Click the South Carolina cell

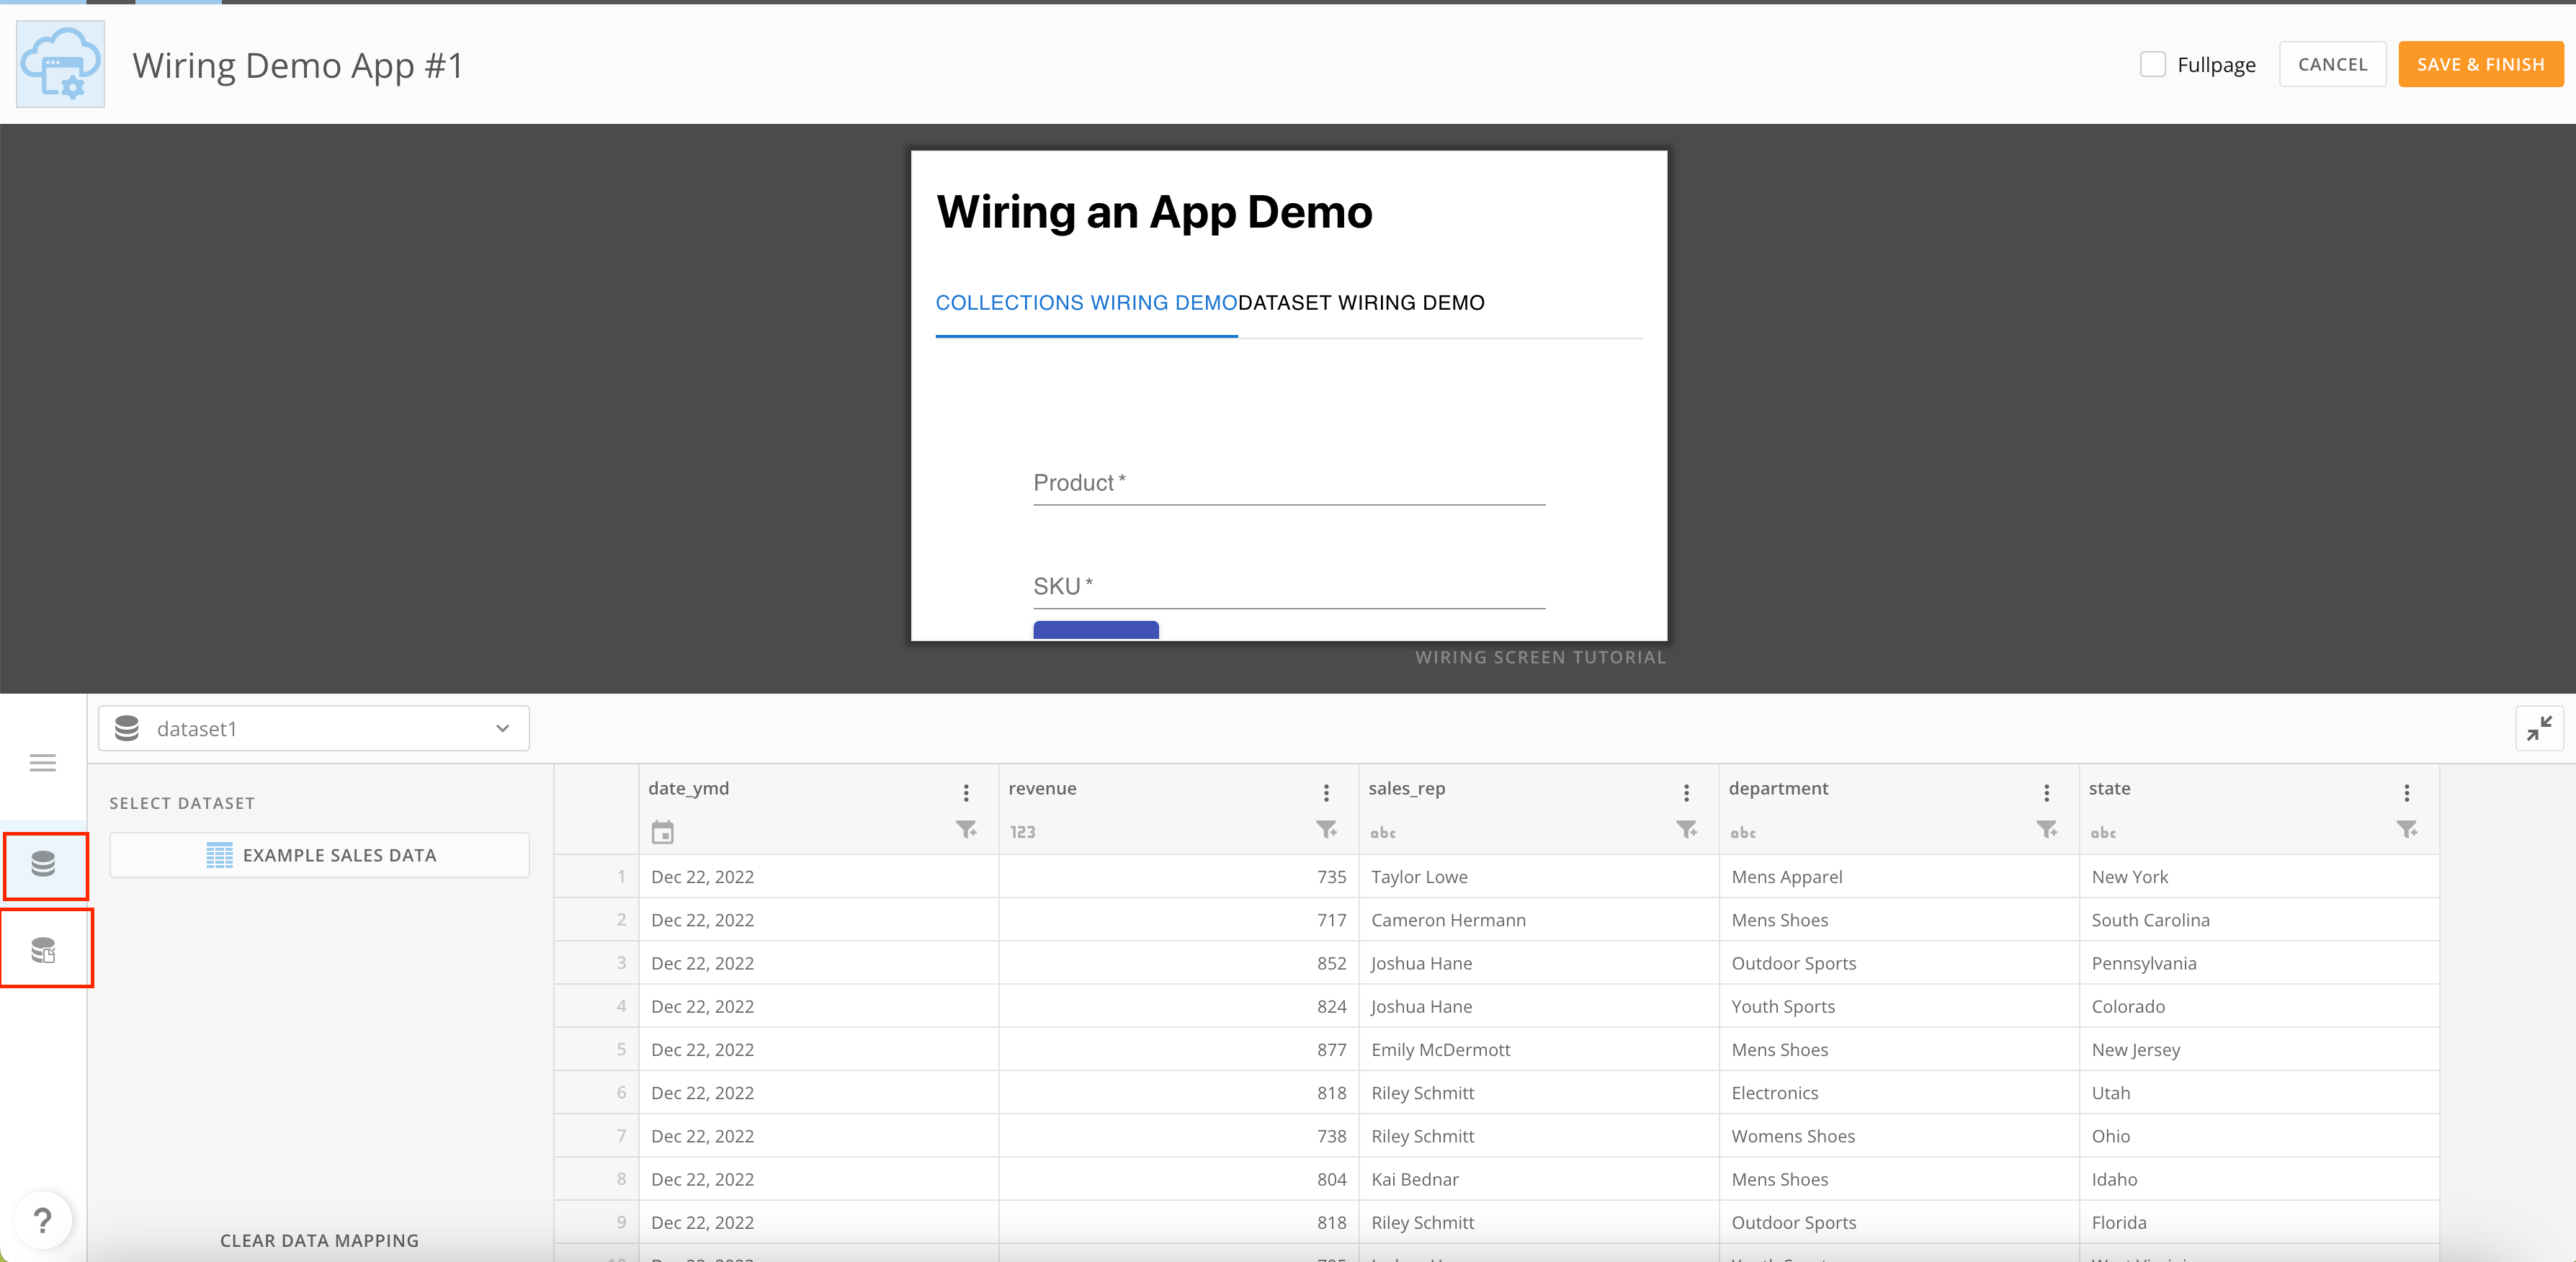pos(2258,920)
